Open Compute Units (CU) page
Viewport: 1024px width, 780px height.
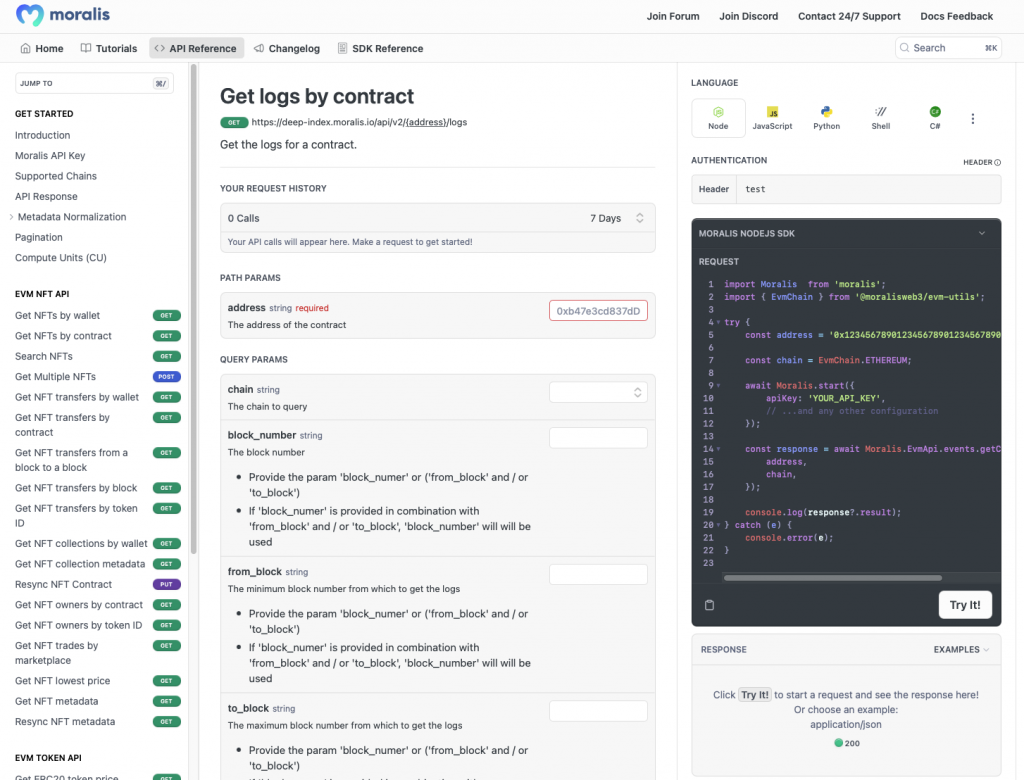click(x=61, y=258)
